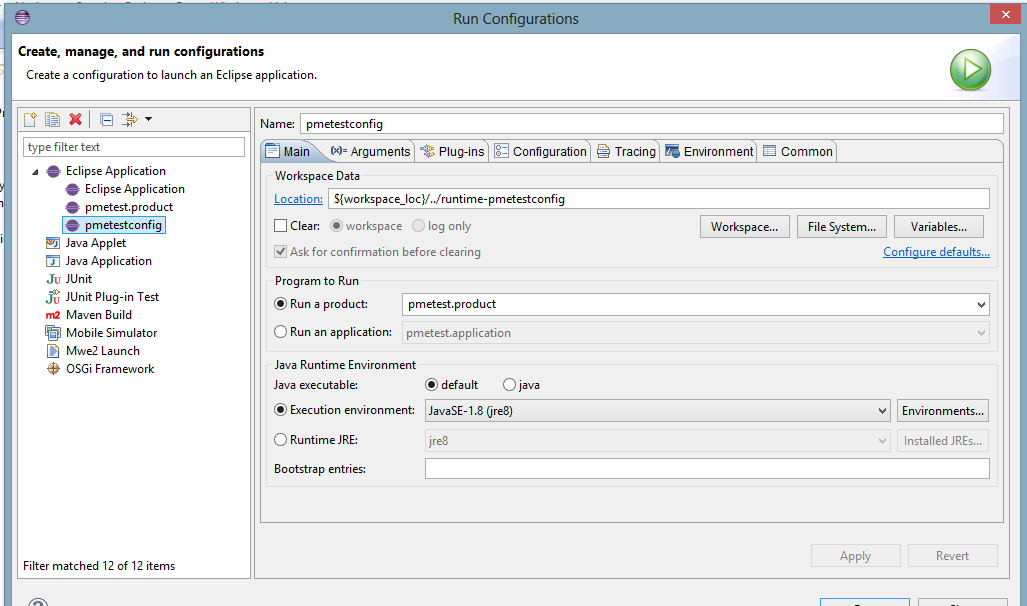This screenshot has height=606, width=1027.
Task: Select the Java Applet configuration type
Action: click(x=95, y=243)
